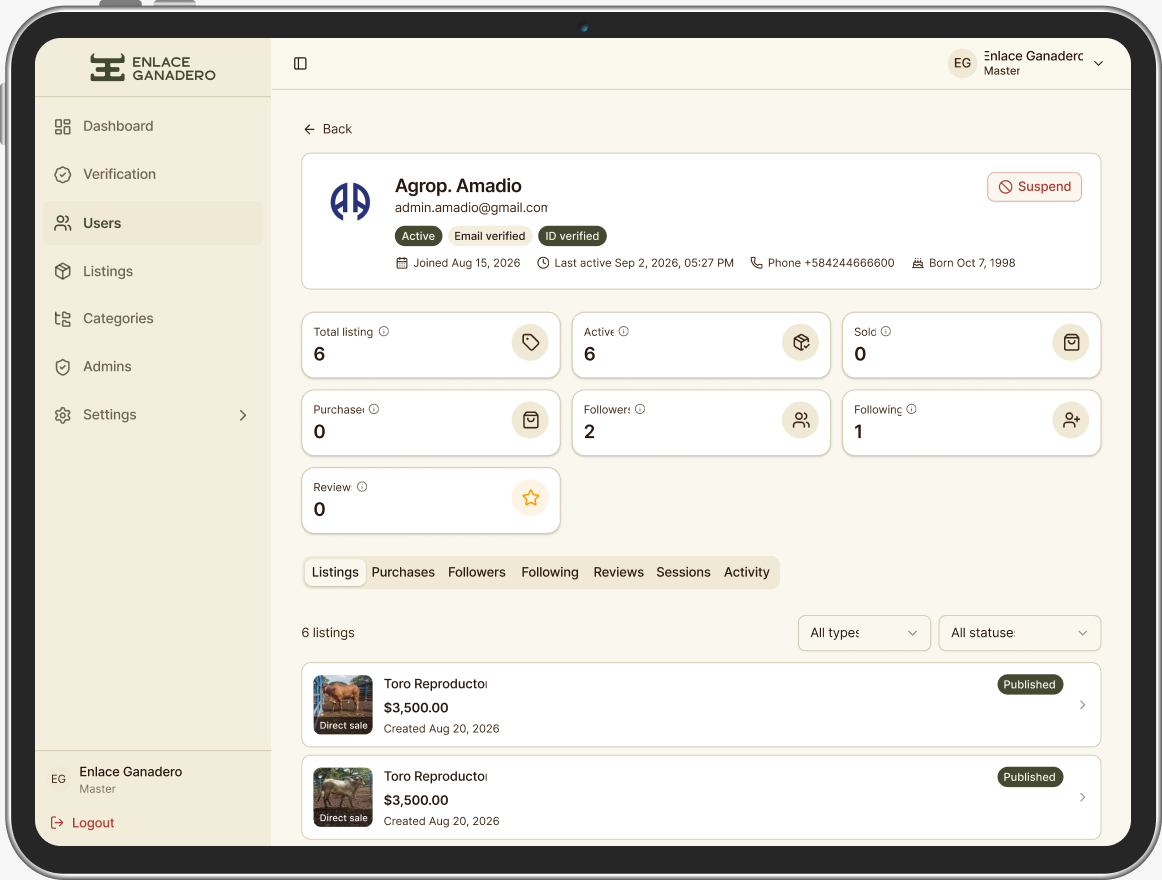The height and width of the screenshot is (880, 1162).
Task: Click the Listings box icon in sidebar
Action: pyautogui.click(x=63, y=271)
